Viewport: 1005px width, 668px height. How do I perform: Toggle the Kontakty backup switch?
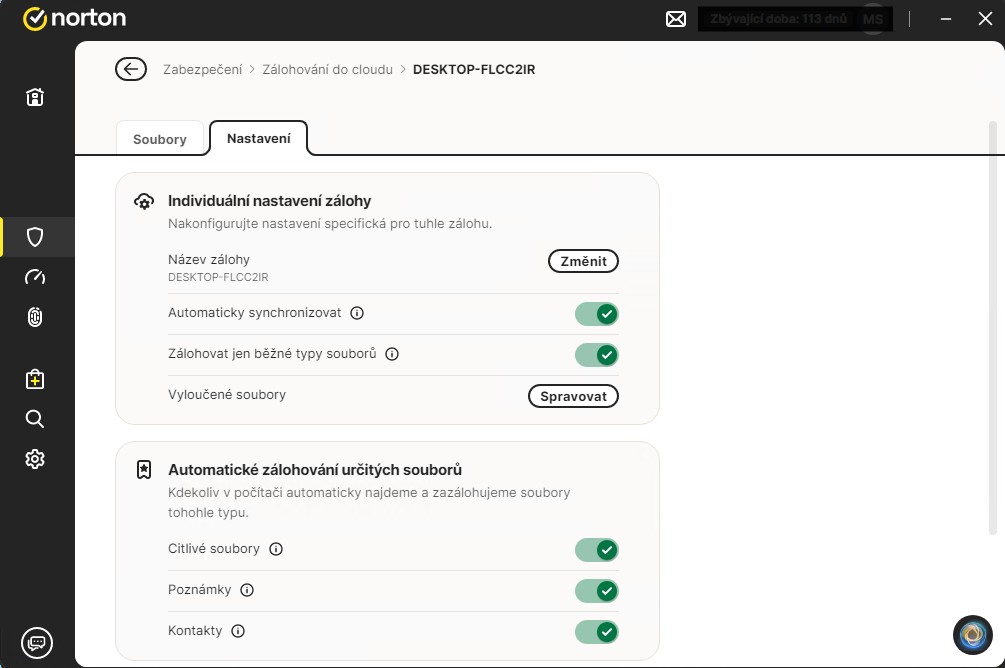pyautogui.click(x=597, y=632)
